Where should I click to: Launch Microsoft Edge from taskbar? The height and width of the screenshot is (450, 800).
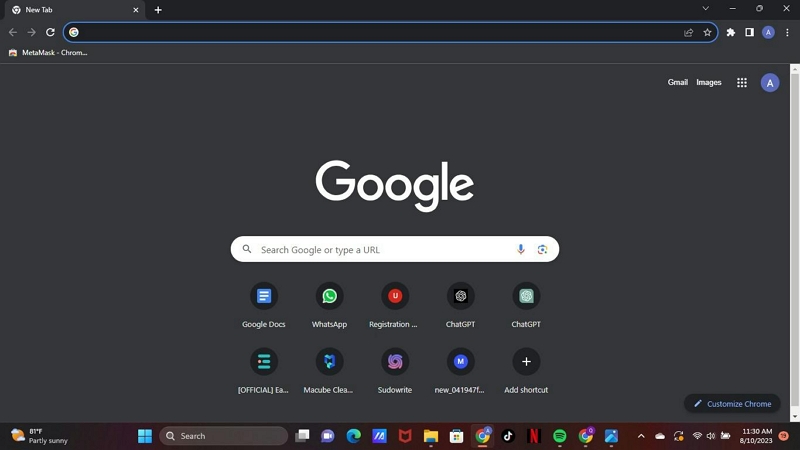click(354, 436)
